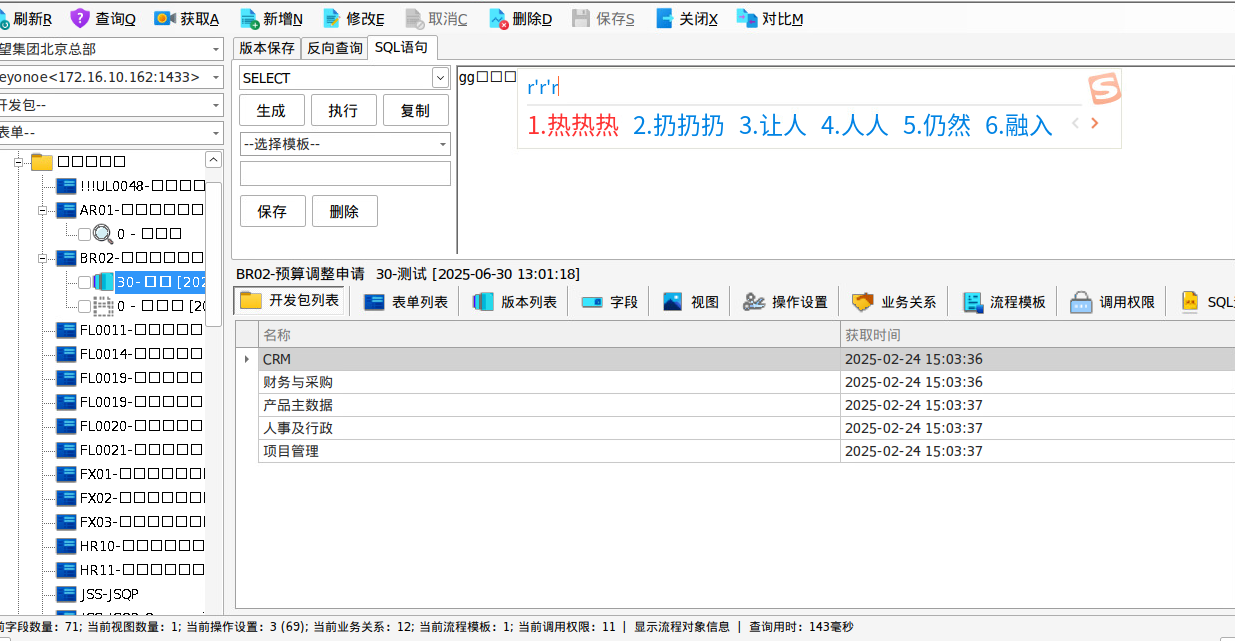This screenshot has height=641, width=1235.
Task: Switch to the 版本保存 tab
Action: pos(267,48)
